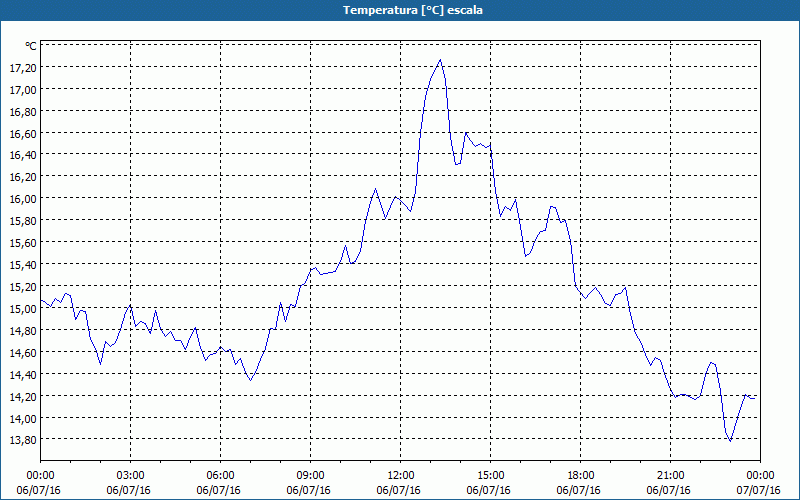The image size is (800, 500).
Task: Click the 18:00 time axis label
Action: tap(580, 476)
